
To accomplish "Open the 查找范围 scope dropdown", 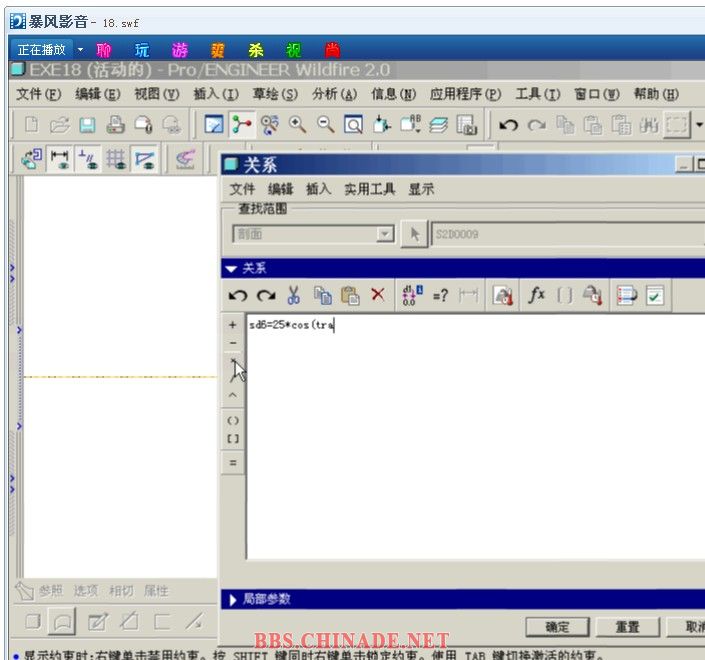I will [385, 234].
